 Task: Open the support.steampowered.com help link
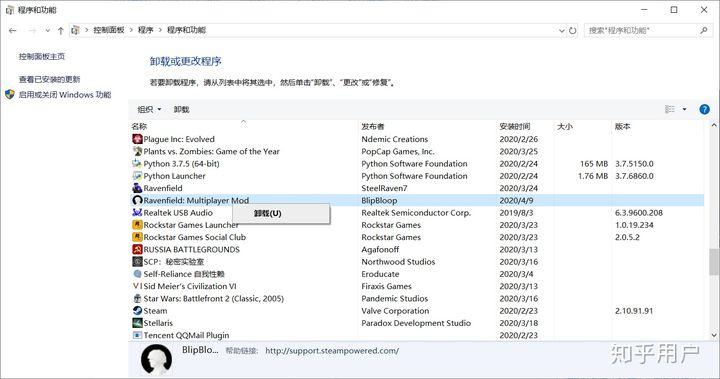[332, 351]
